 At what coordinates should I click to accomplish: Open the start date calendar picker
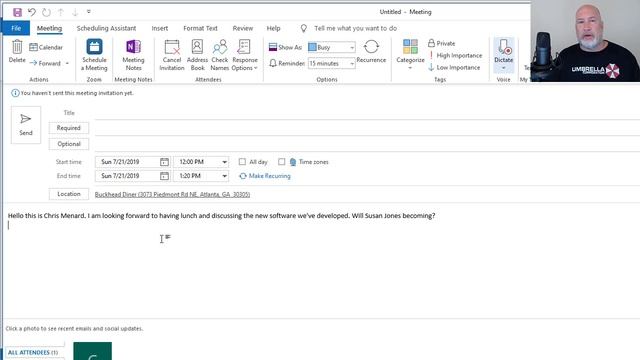tap(164, 162)
